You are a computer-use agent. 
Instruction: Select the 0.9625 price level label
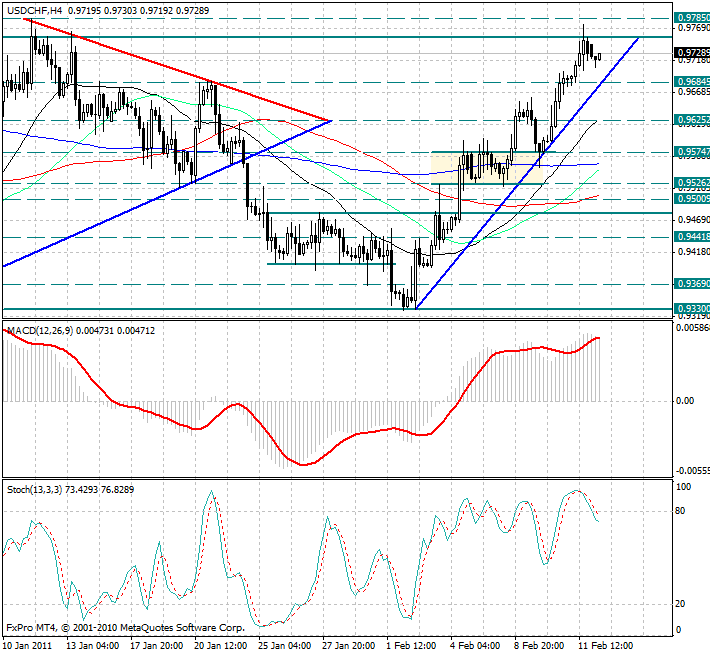[692, 120]
